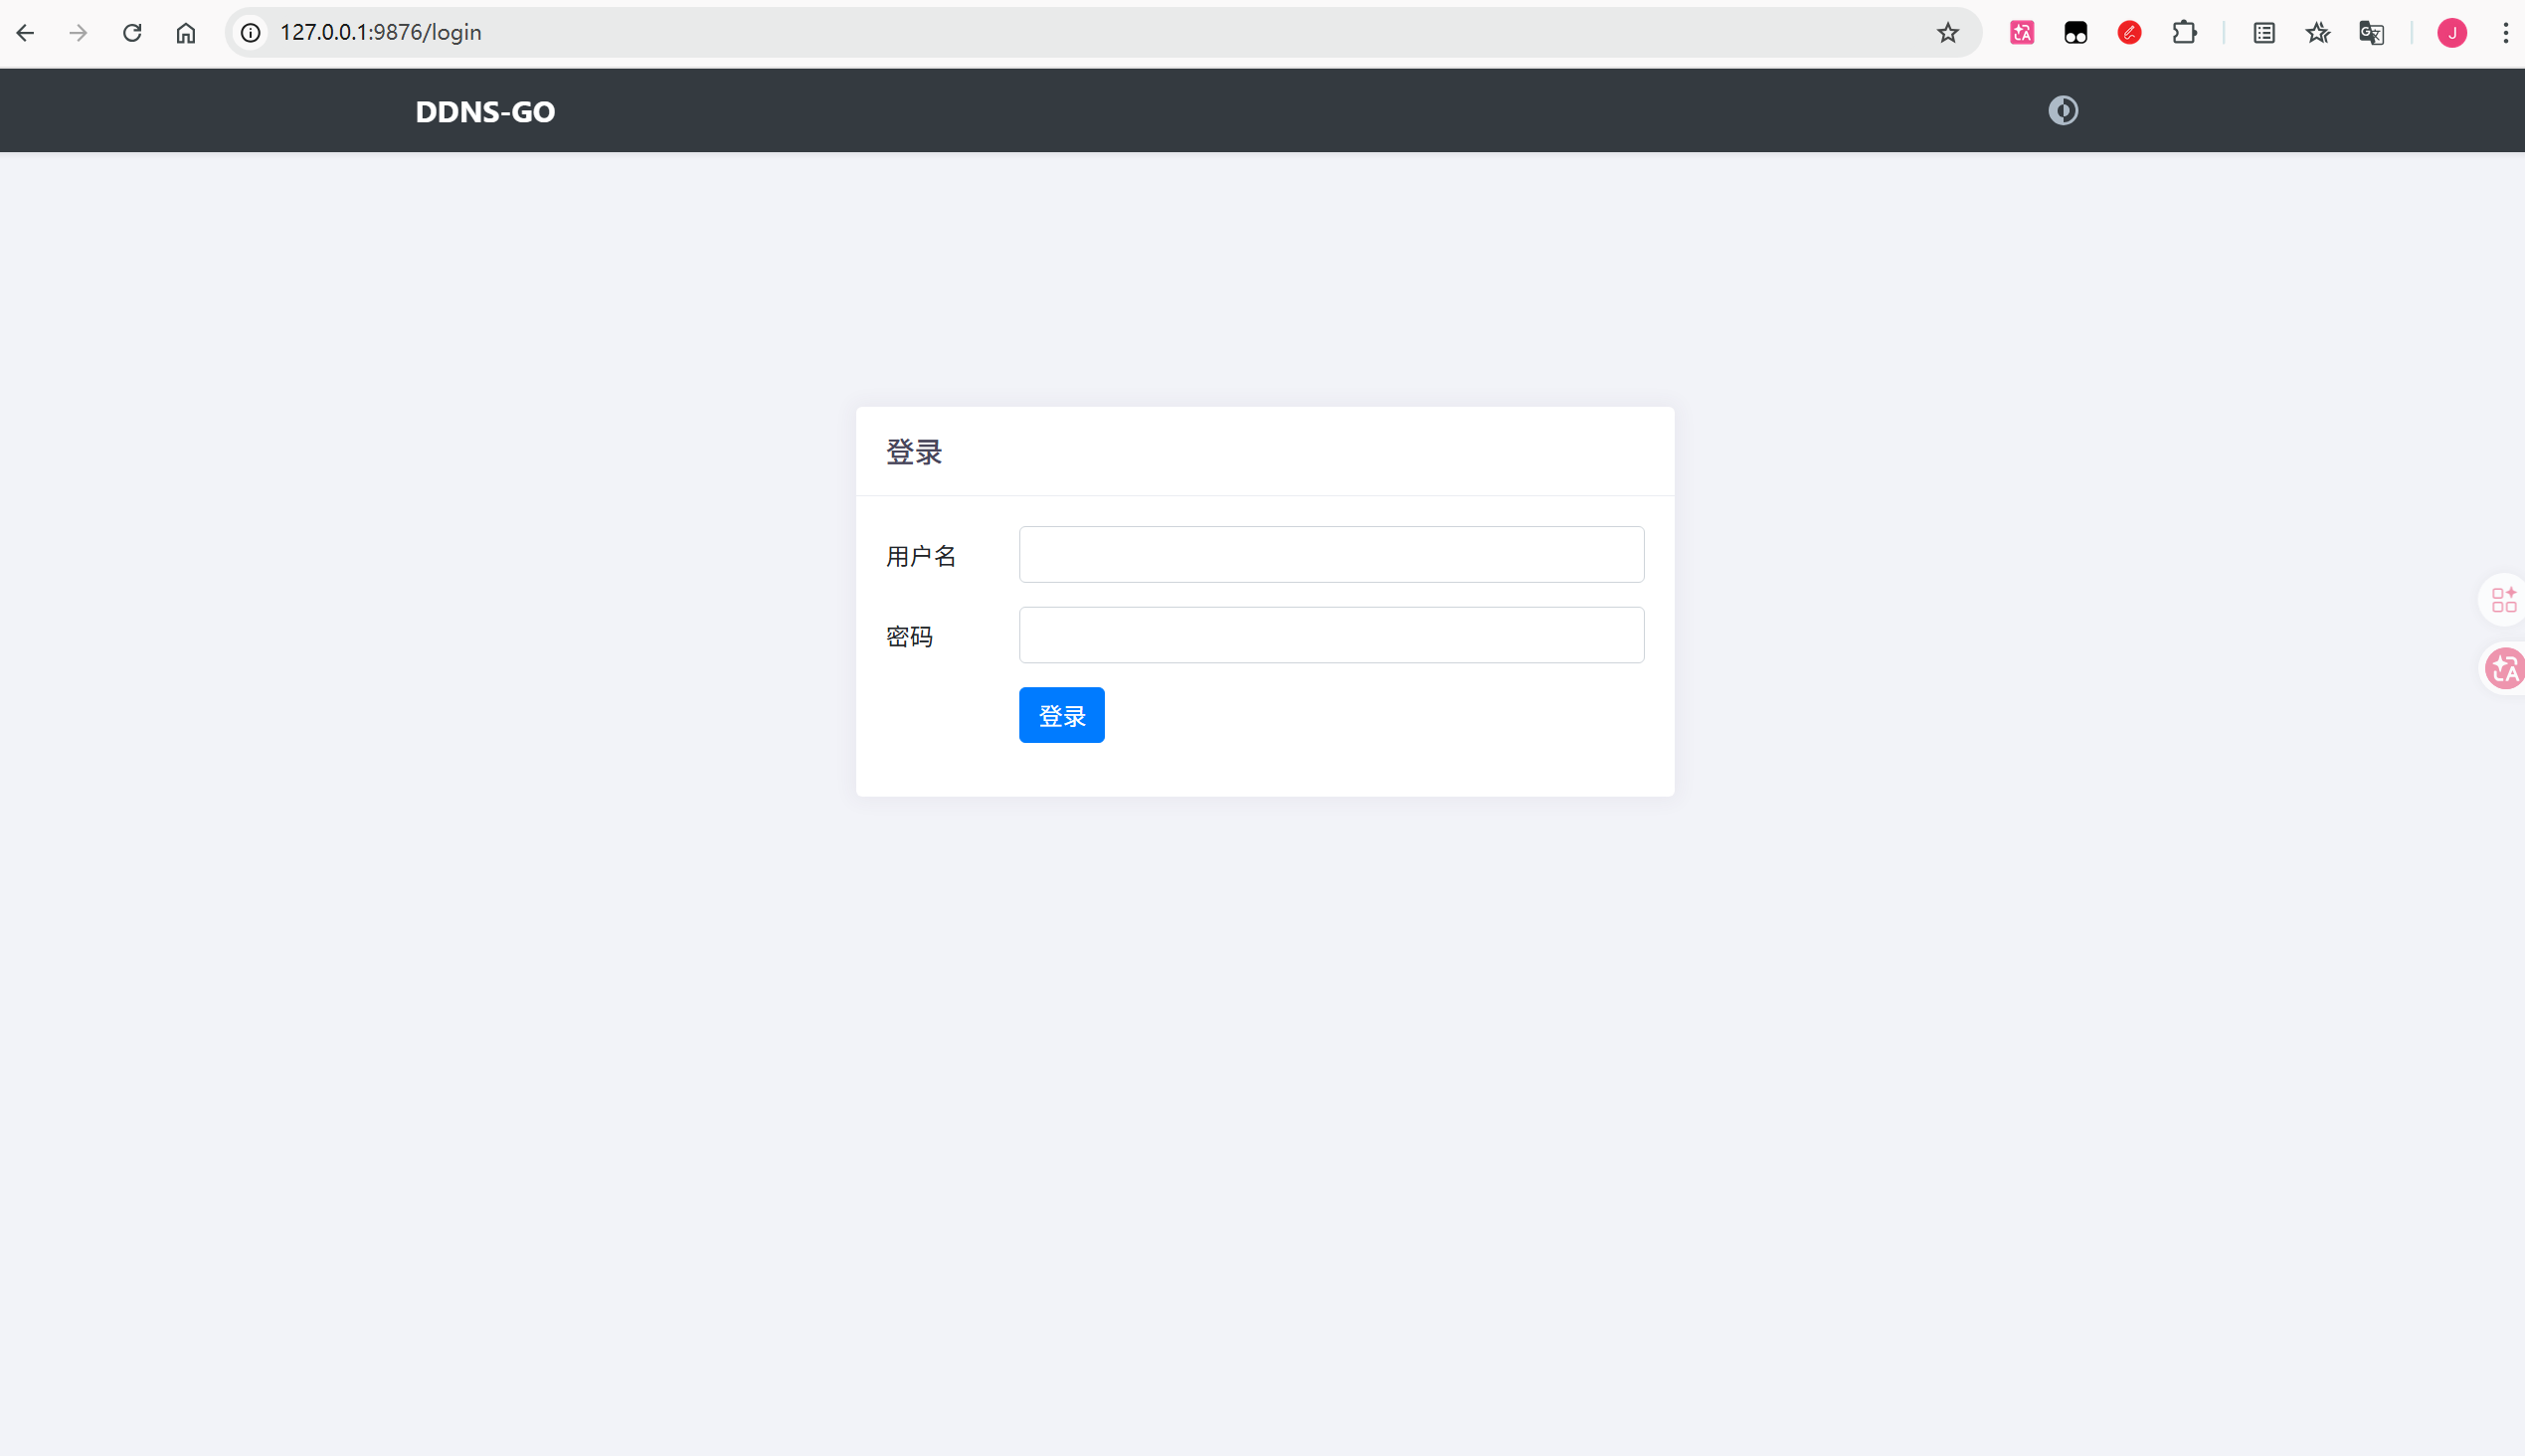Click the 用户名 label
This screenshot has height=1456, width=2525.
(921, 556)
